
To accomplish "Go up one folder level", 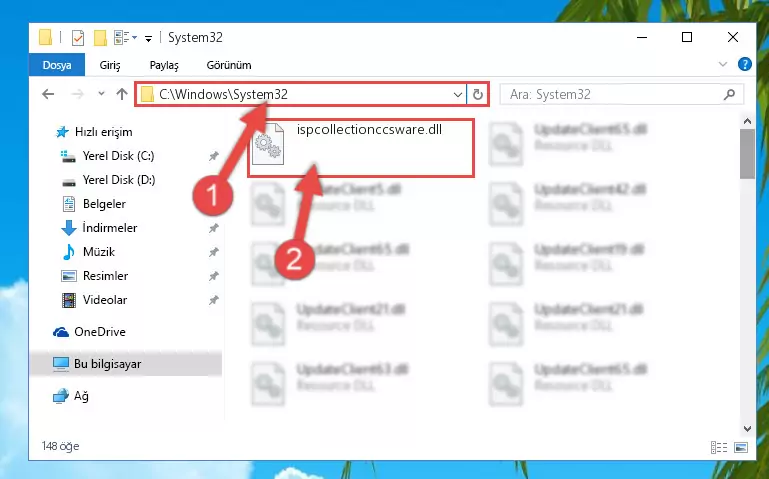I will click(122, 94).
